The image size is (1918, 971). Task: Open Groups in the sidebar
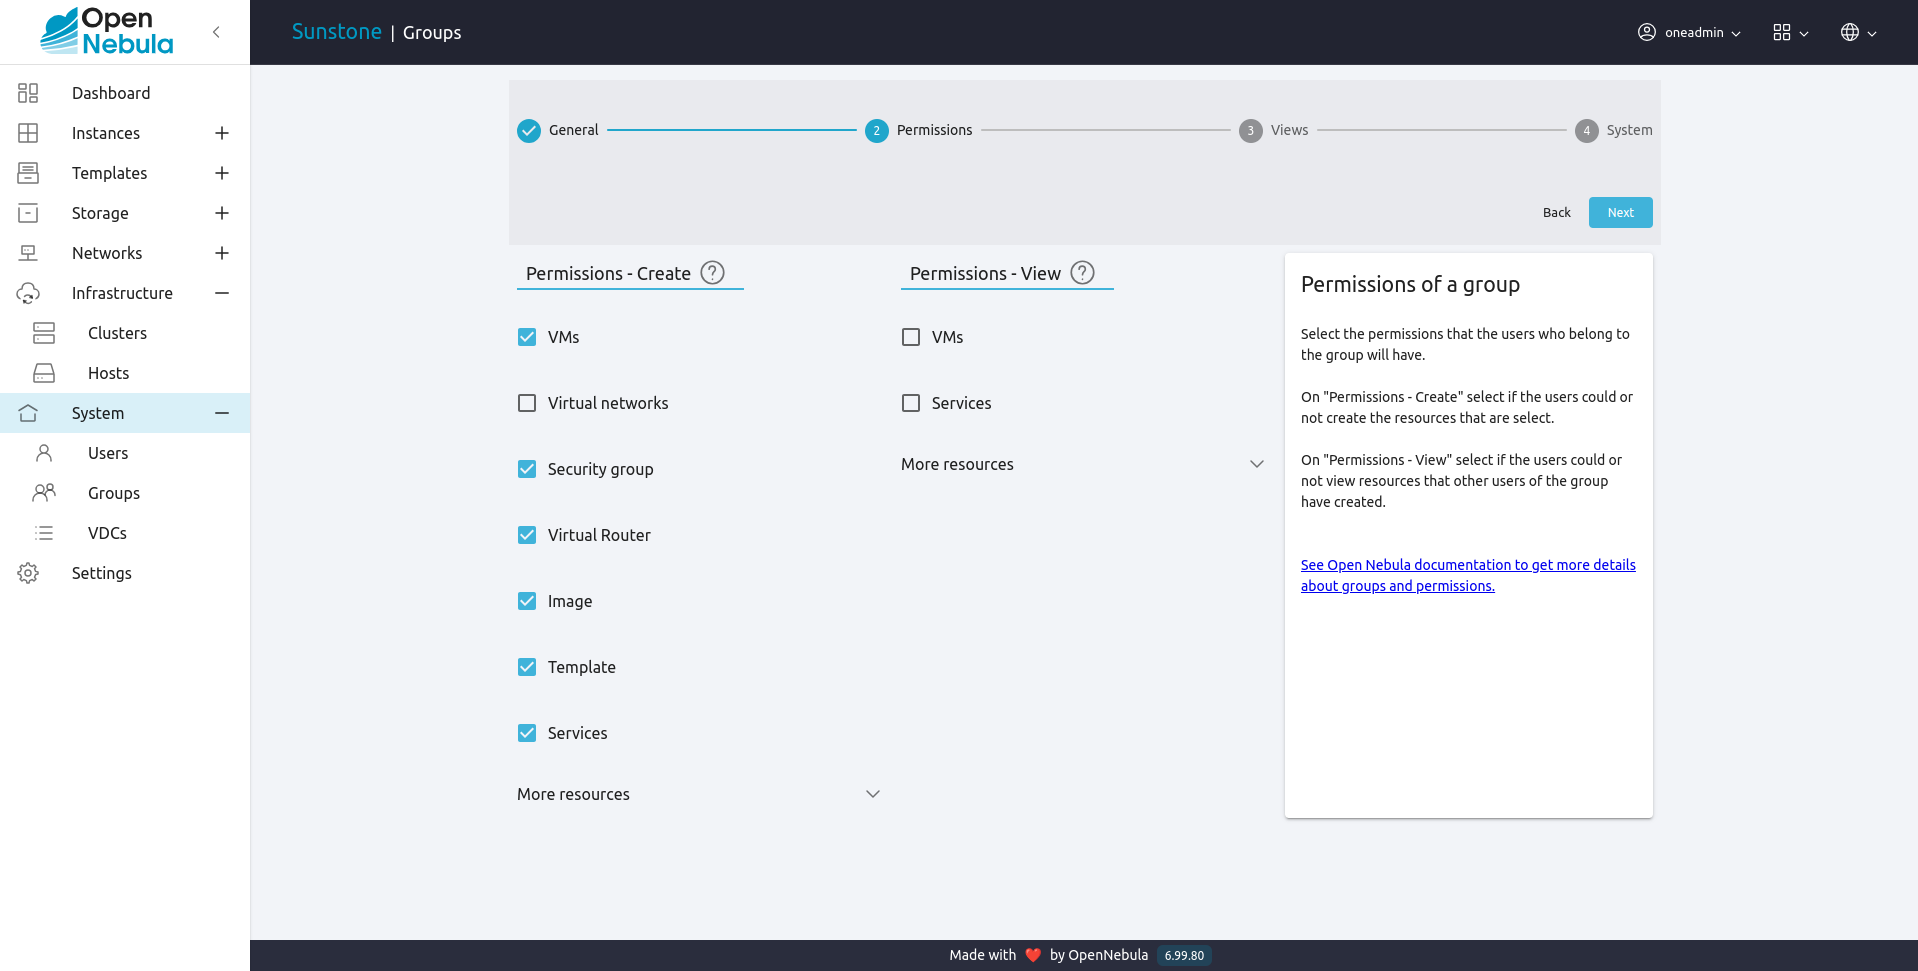(125, 493)
